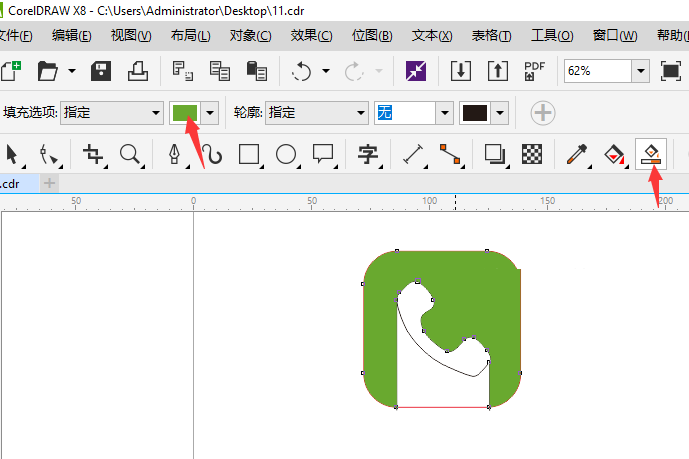Select the Pen tool
689x459 pixels.
176,155
